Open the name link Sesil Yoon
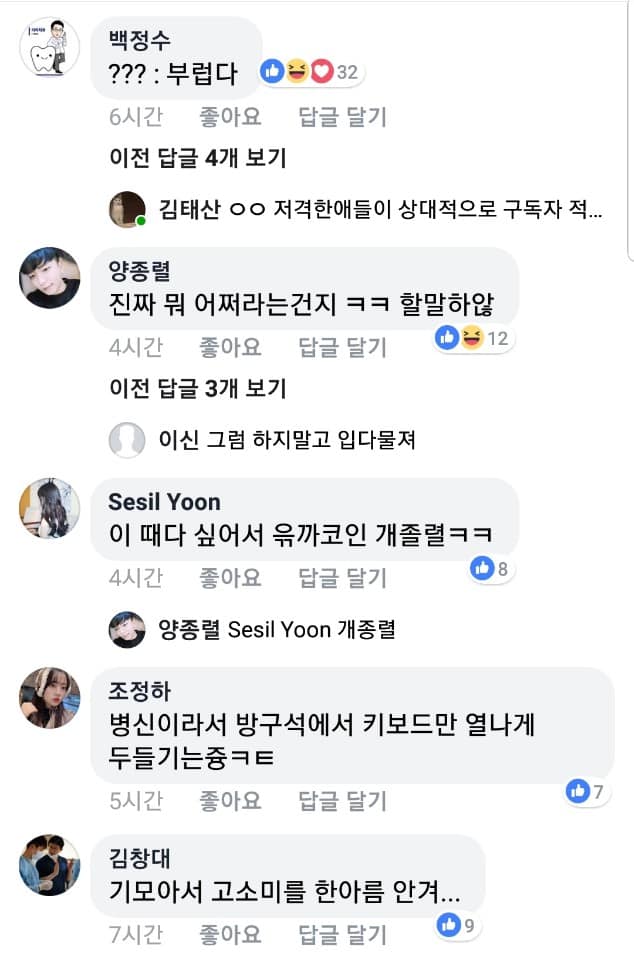The width and height of the screenshot is (634, 960). click(164, 501)
